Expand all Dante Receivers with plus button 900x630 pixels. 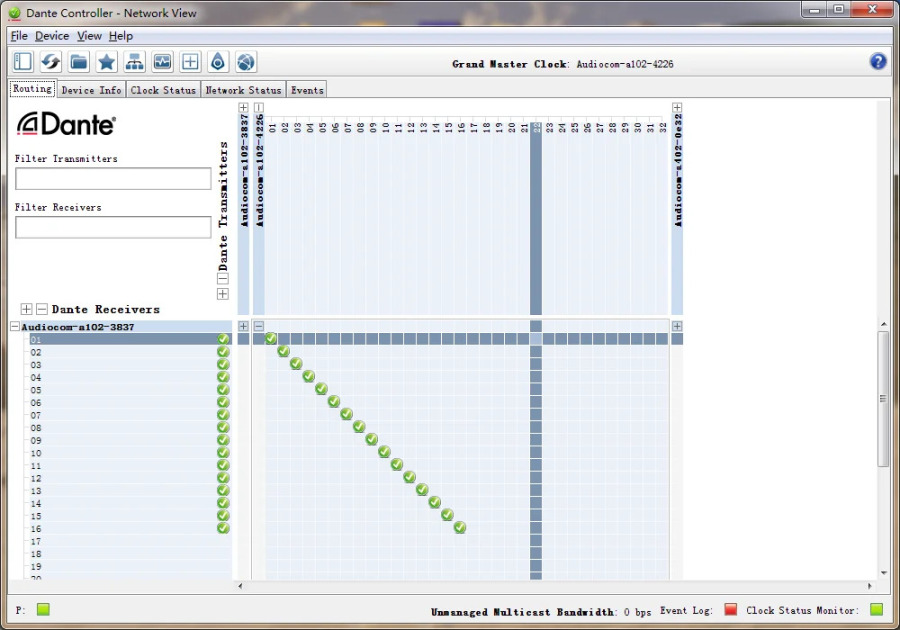(x=26, y=309)
